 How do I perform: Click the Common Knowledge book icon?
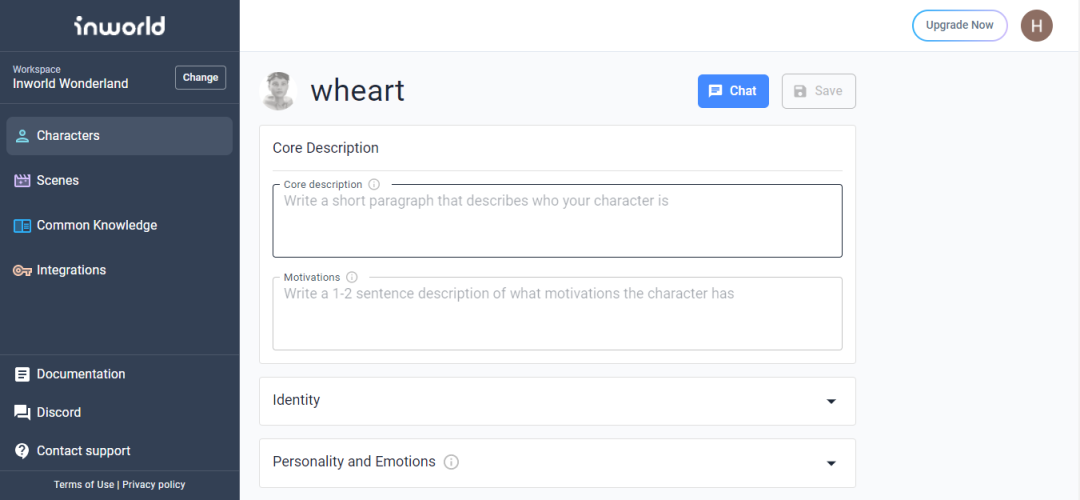(22, 226)
